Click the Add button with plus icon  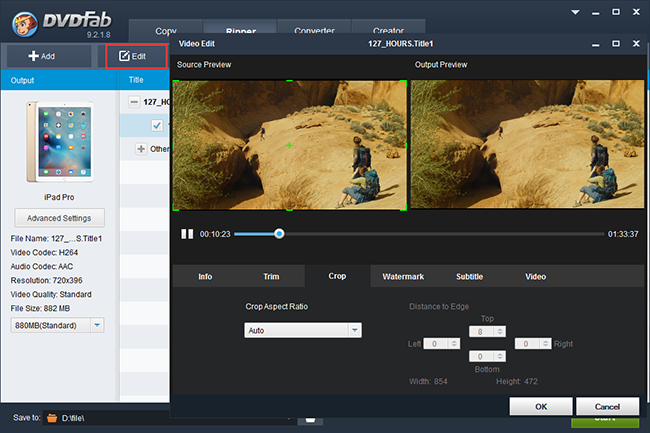tap(49, 56)
